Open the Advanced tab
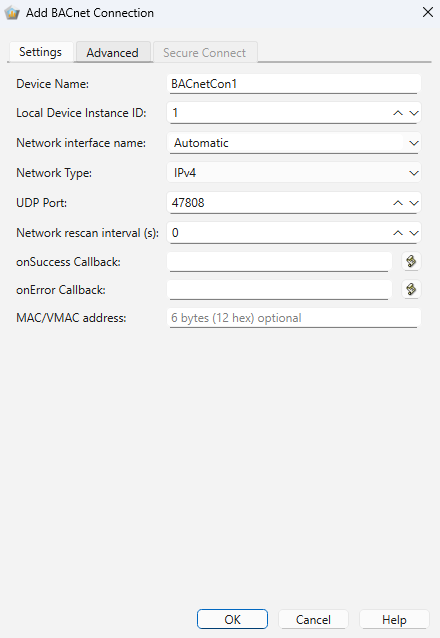The height and width of the screenshot is (638, 440). tap(113, 52)
